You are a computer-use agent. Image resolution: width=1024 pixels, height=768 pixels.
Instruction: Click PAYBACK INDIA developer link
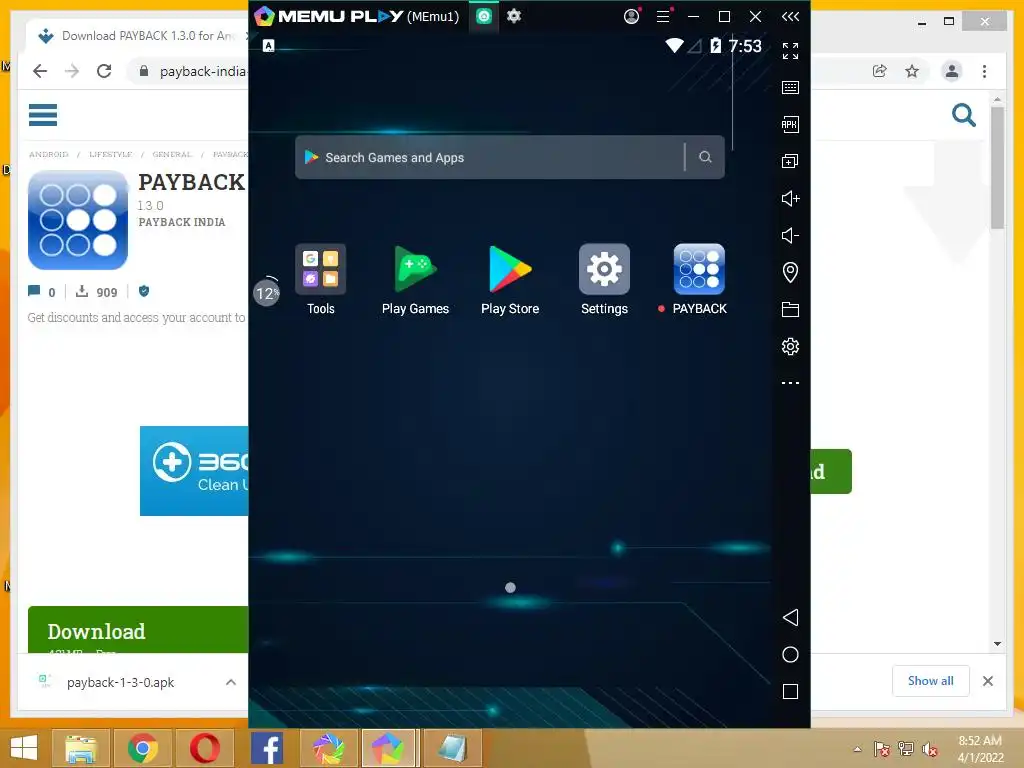[182, 222]
